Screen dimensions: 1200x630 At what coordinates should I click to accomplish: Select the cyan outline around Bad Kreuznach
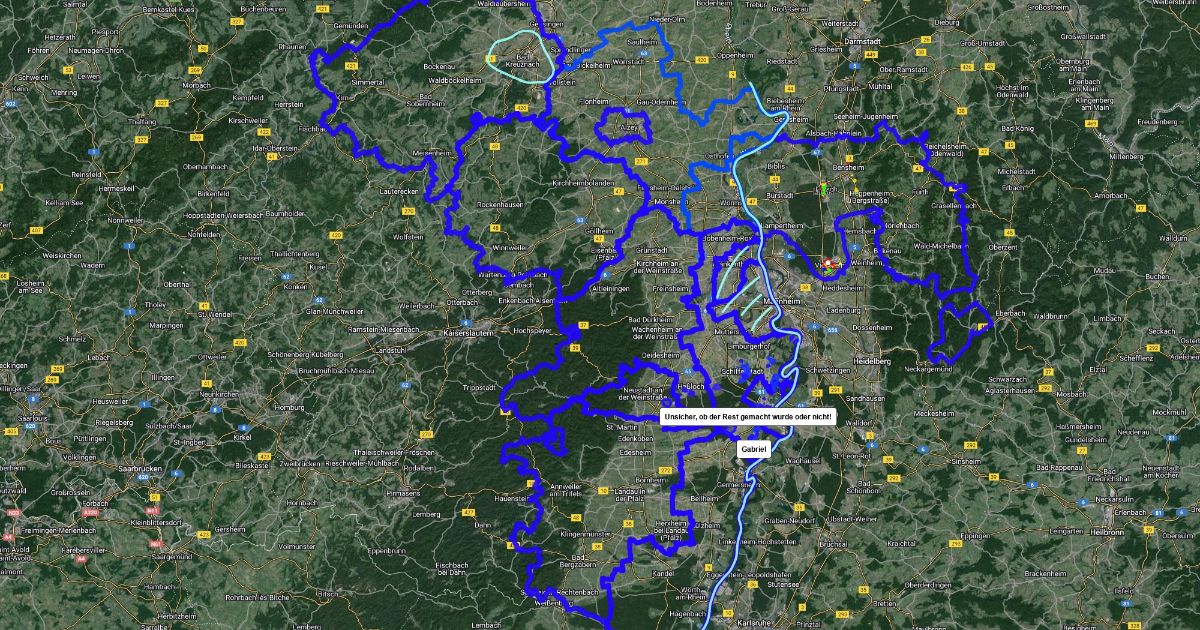pyautogui.click(x=520, y=56)
